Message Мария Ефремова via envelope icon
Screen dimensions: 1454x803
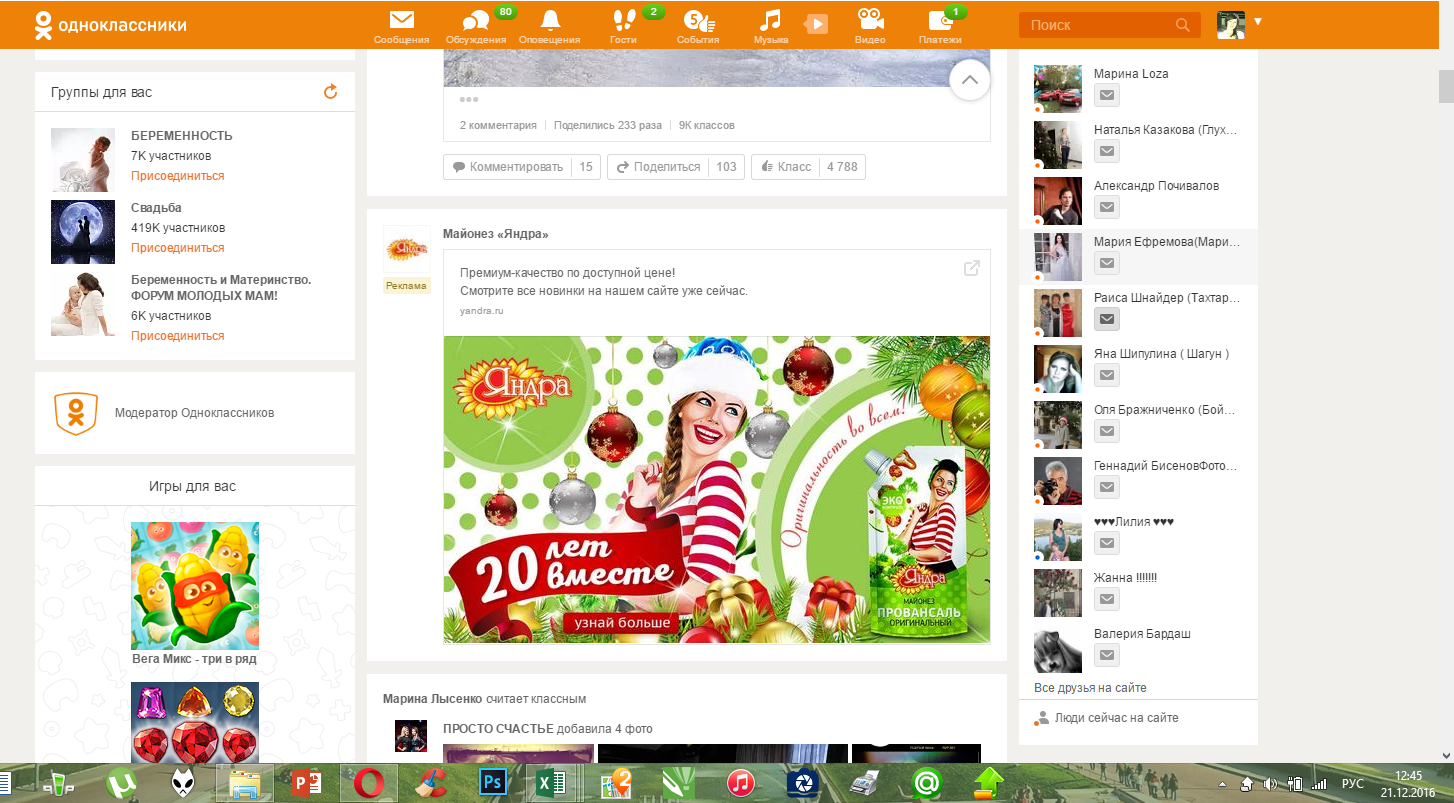[1106, 263]
